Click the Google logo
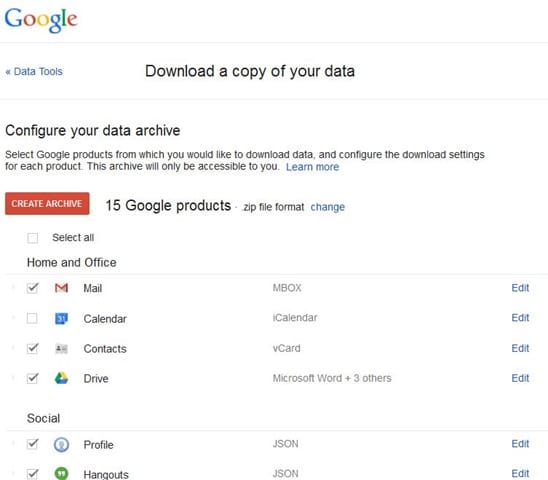548x480 pixels. tap(41, 20)
